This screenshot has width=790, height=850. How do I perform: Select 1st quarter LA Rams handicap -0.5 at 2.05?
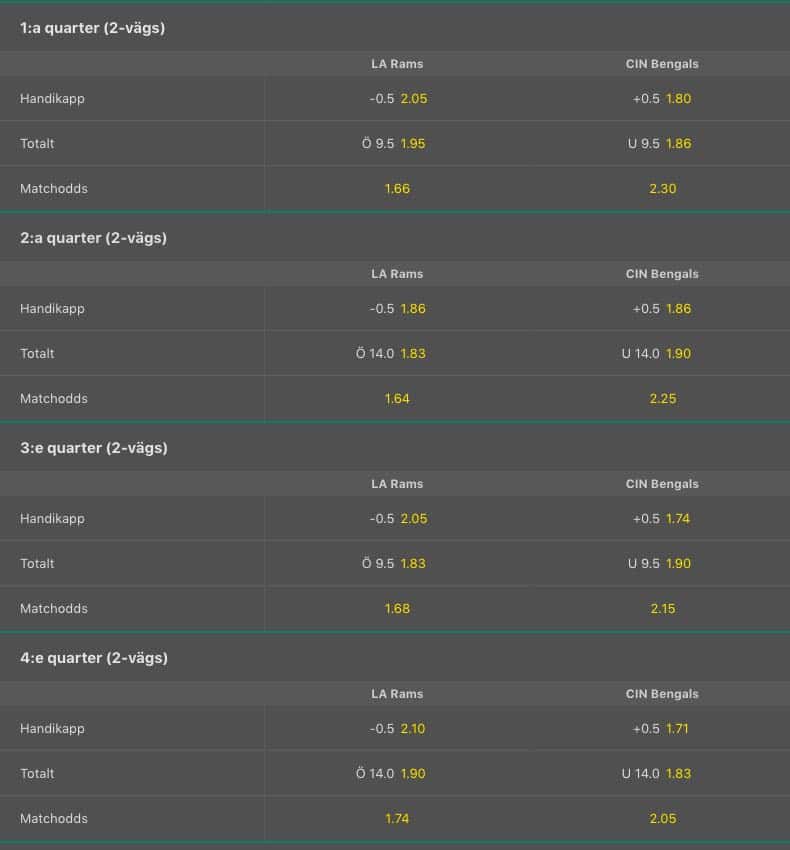click(397, 99)
